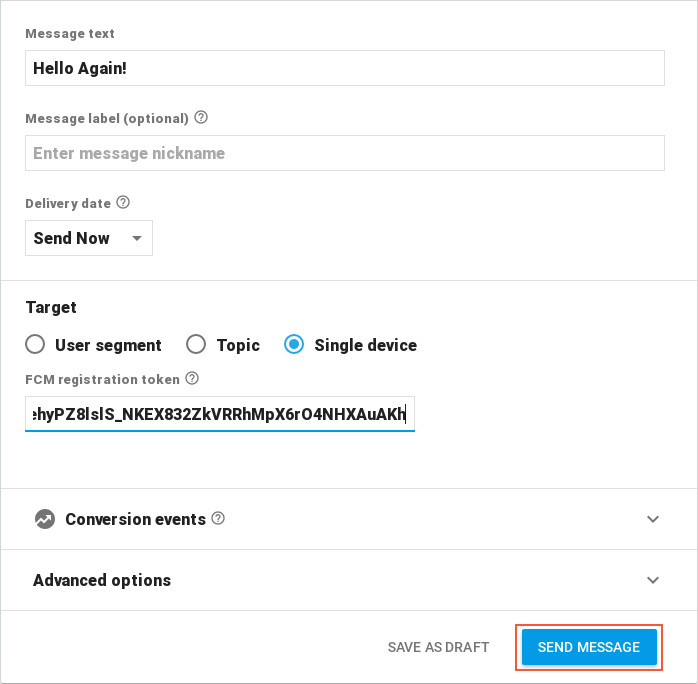
Task: Expand the Advanced options chevron
Action: point(653,580)
